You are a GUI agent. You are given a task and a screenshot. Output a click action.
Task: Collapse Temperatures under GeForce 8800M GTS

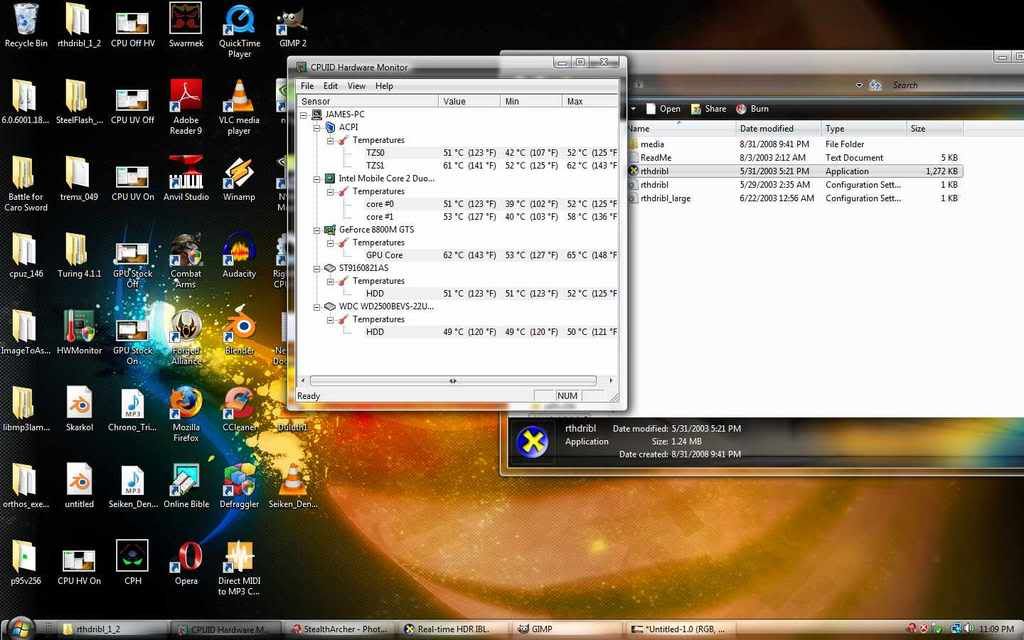pyautogui.click(x=330, y=242)
